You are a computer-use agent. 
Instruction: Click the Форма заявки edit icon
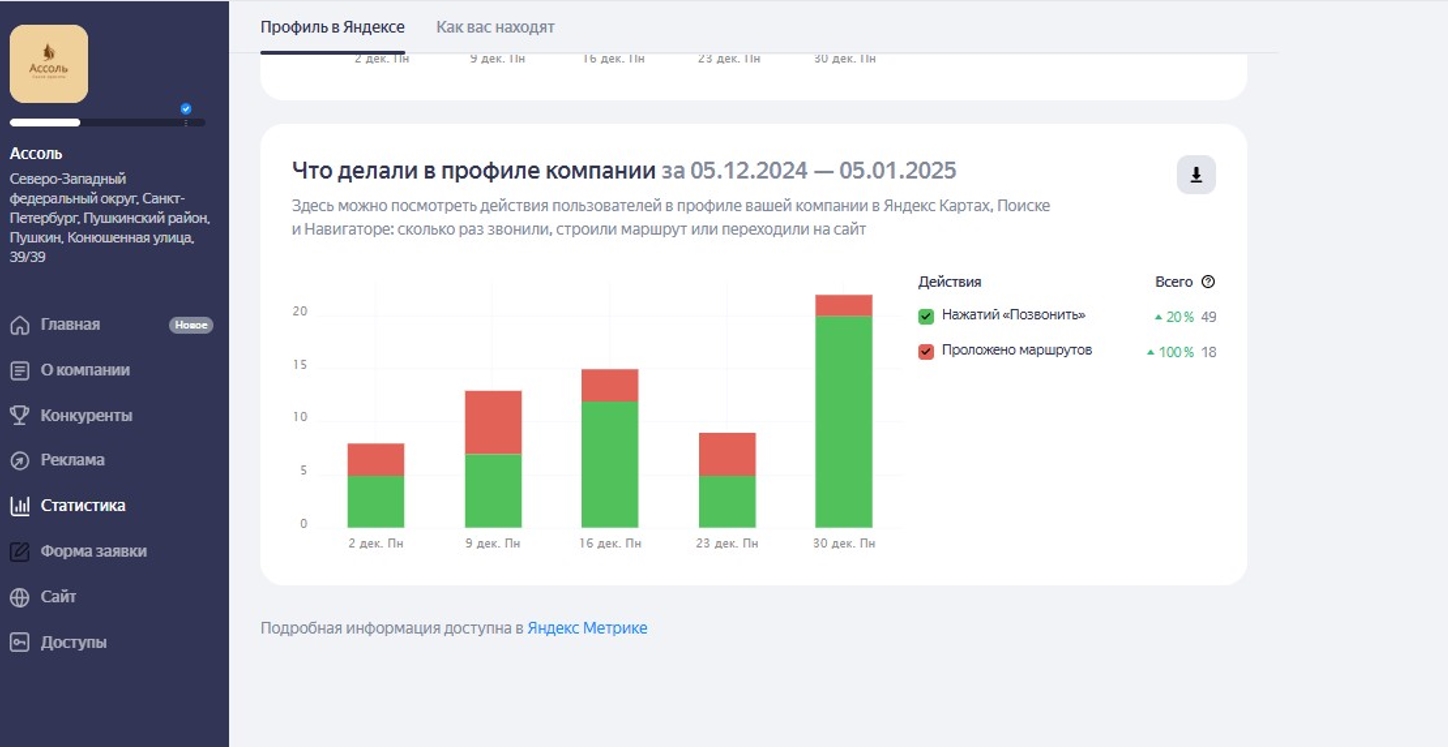(19, 552)
